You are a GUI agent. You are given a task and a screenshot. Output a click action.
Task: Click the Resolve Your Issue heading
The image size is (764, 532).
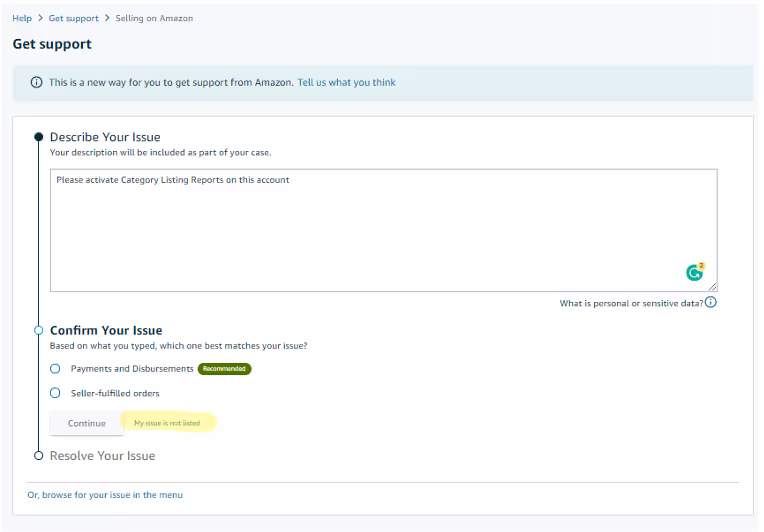tap(102, 456)
